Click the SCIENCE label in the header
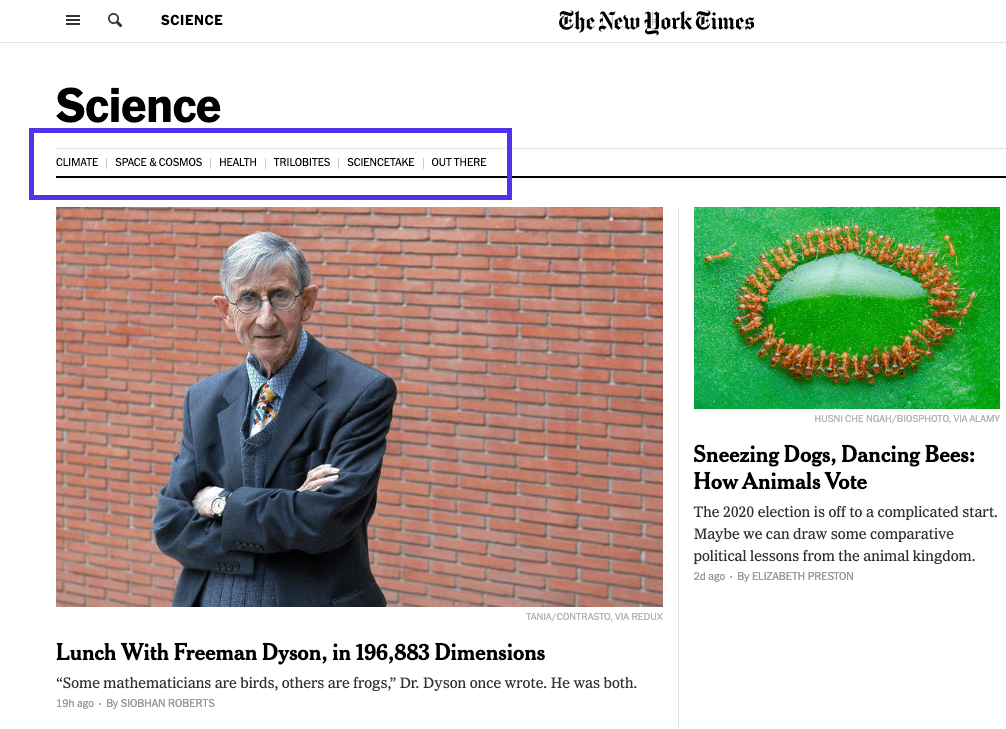This screenshot has height=729, width=1006. coord(191,20)
